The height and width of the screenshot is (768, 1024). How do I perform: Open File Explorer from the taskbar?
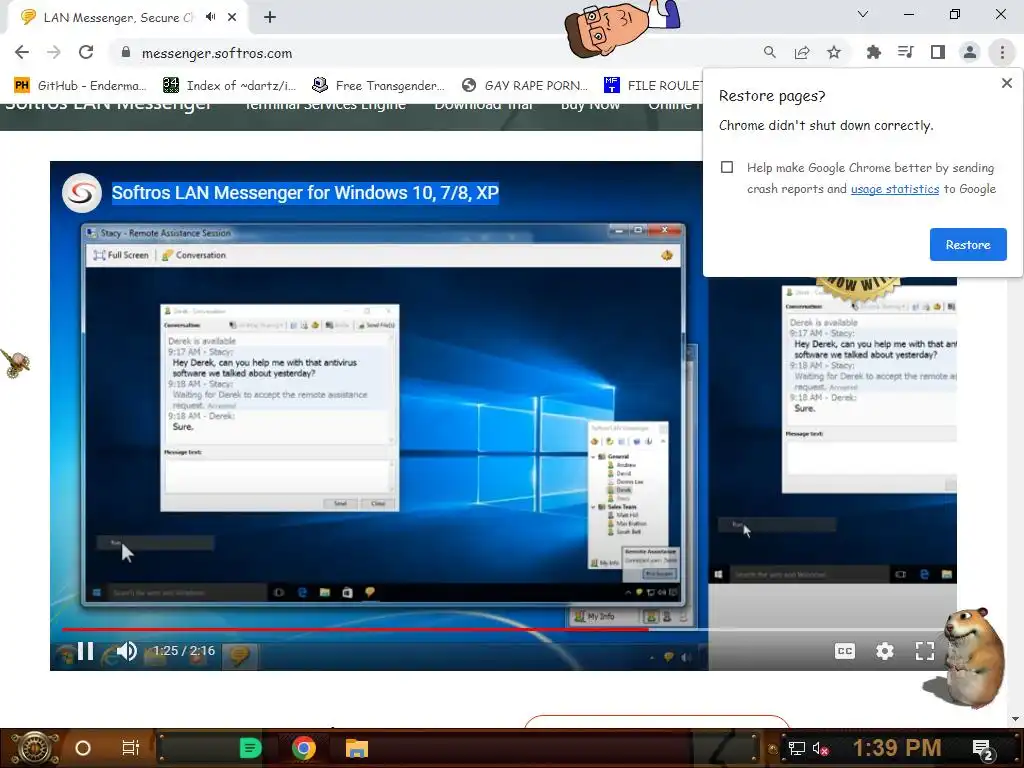357,748
